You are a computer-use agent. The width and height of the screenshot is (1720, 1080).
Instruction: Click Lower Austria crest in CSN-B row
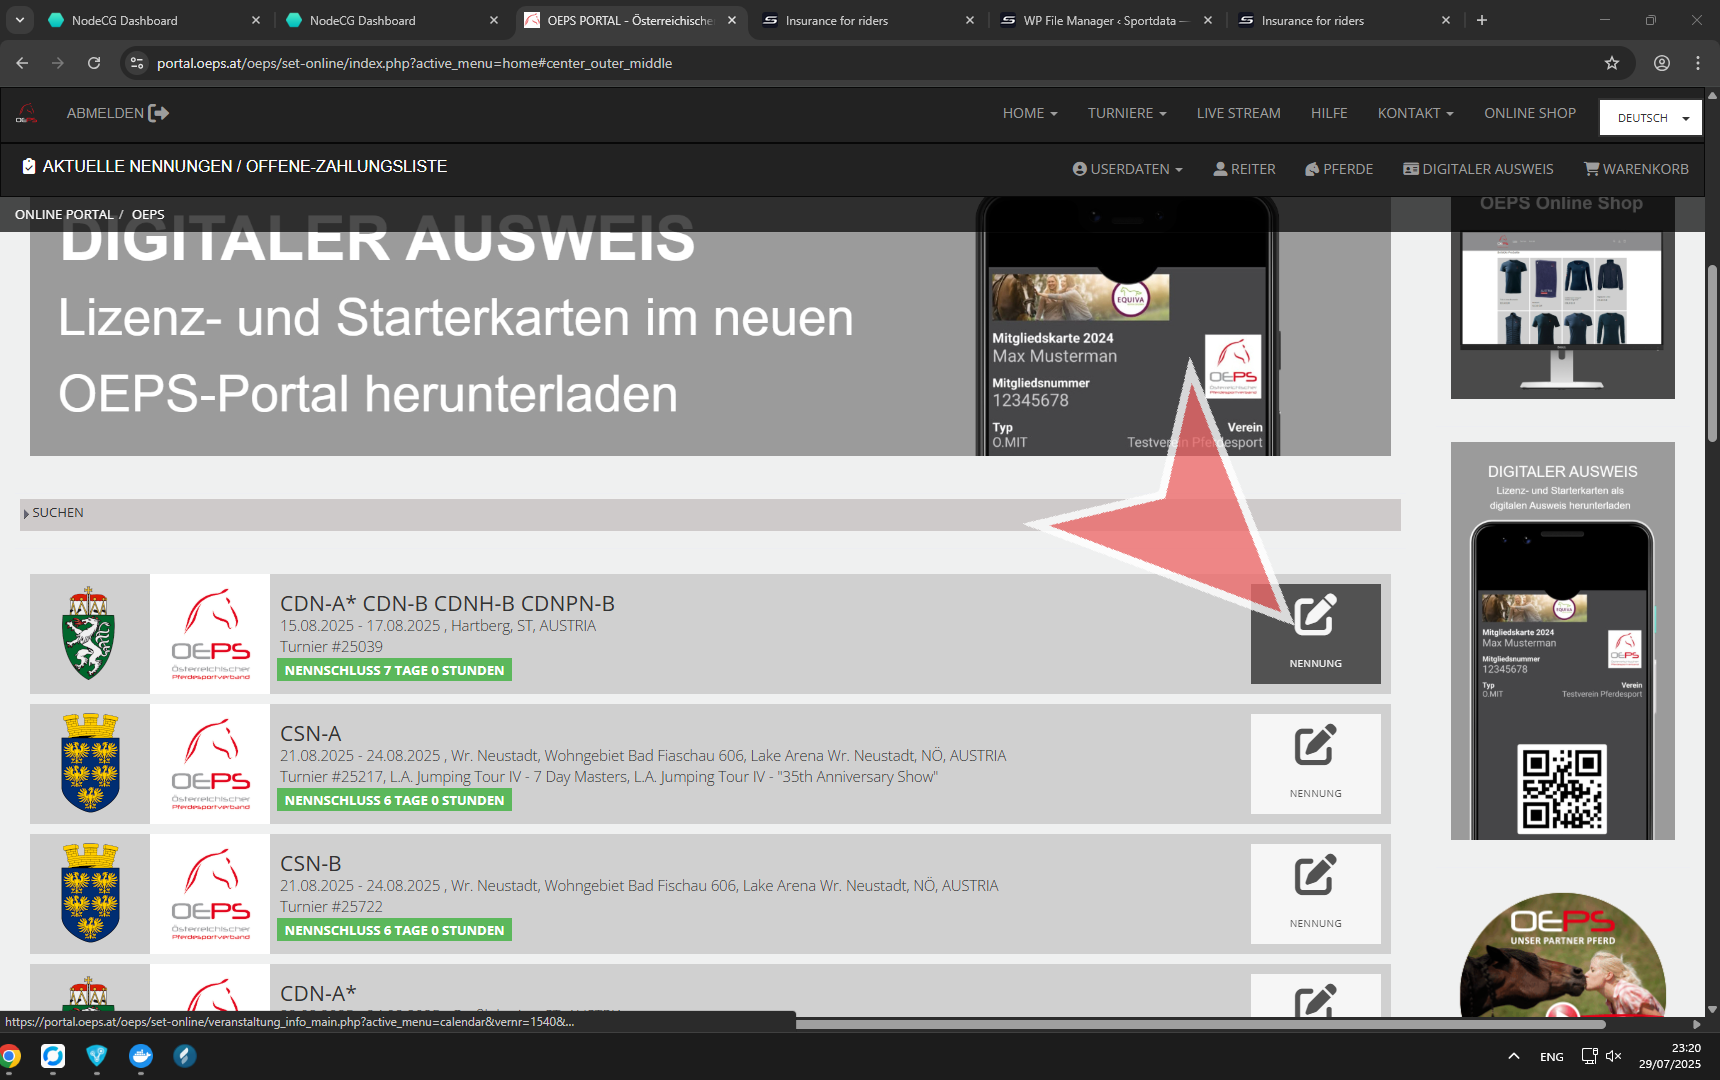point(90,893)
